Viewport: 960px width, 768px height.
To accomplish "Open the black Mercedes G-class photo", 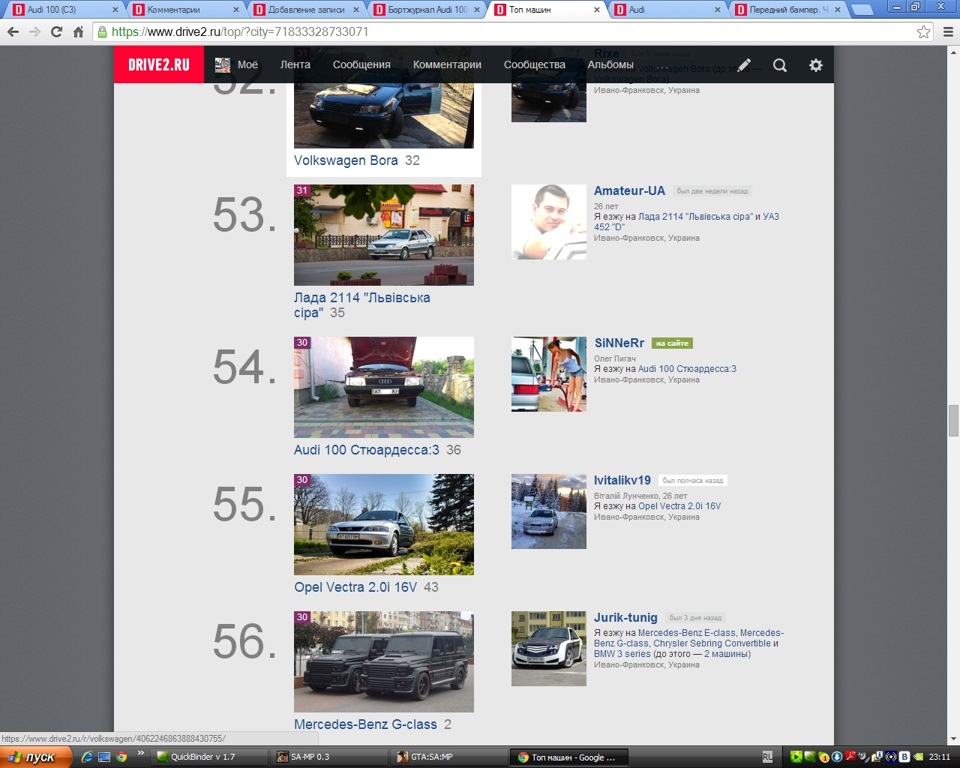I will 384,661.
